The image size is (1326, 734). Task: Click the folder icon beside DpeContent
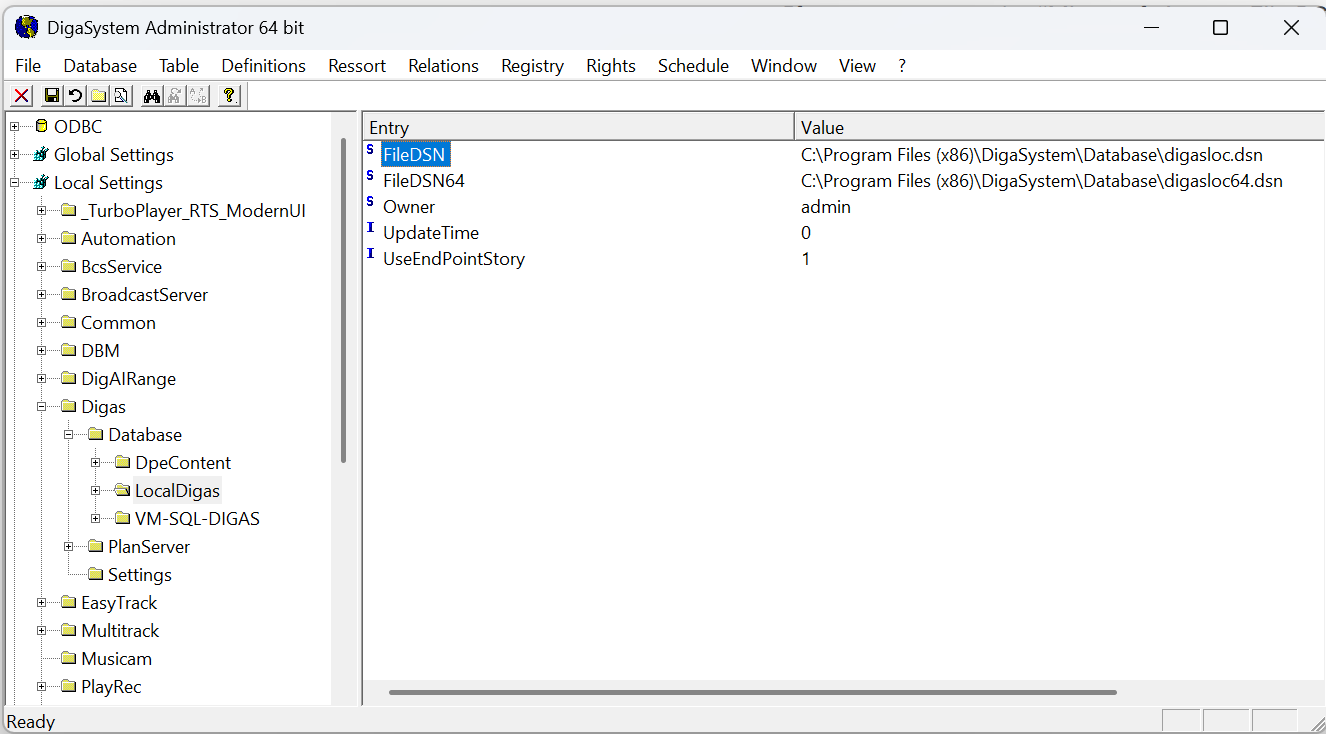coord(122,463)
